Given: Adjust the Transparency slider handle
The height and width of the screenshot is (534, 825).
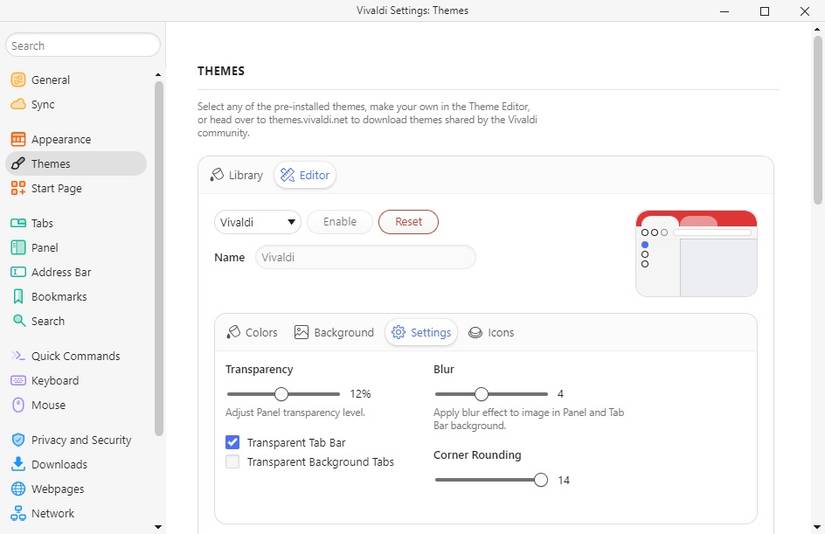Looking at the screenshot, I should coord(281,394).
